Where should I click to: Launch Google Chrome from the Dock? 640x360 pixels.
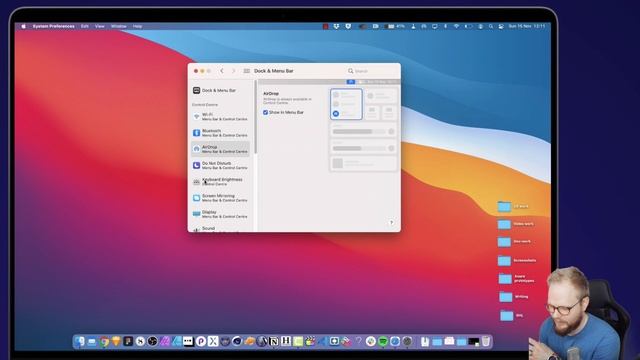pos(104,341)
